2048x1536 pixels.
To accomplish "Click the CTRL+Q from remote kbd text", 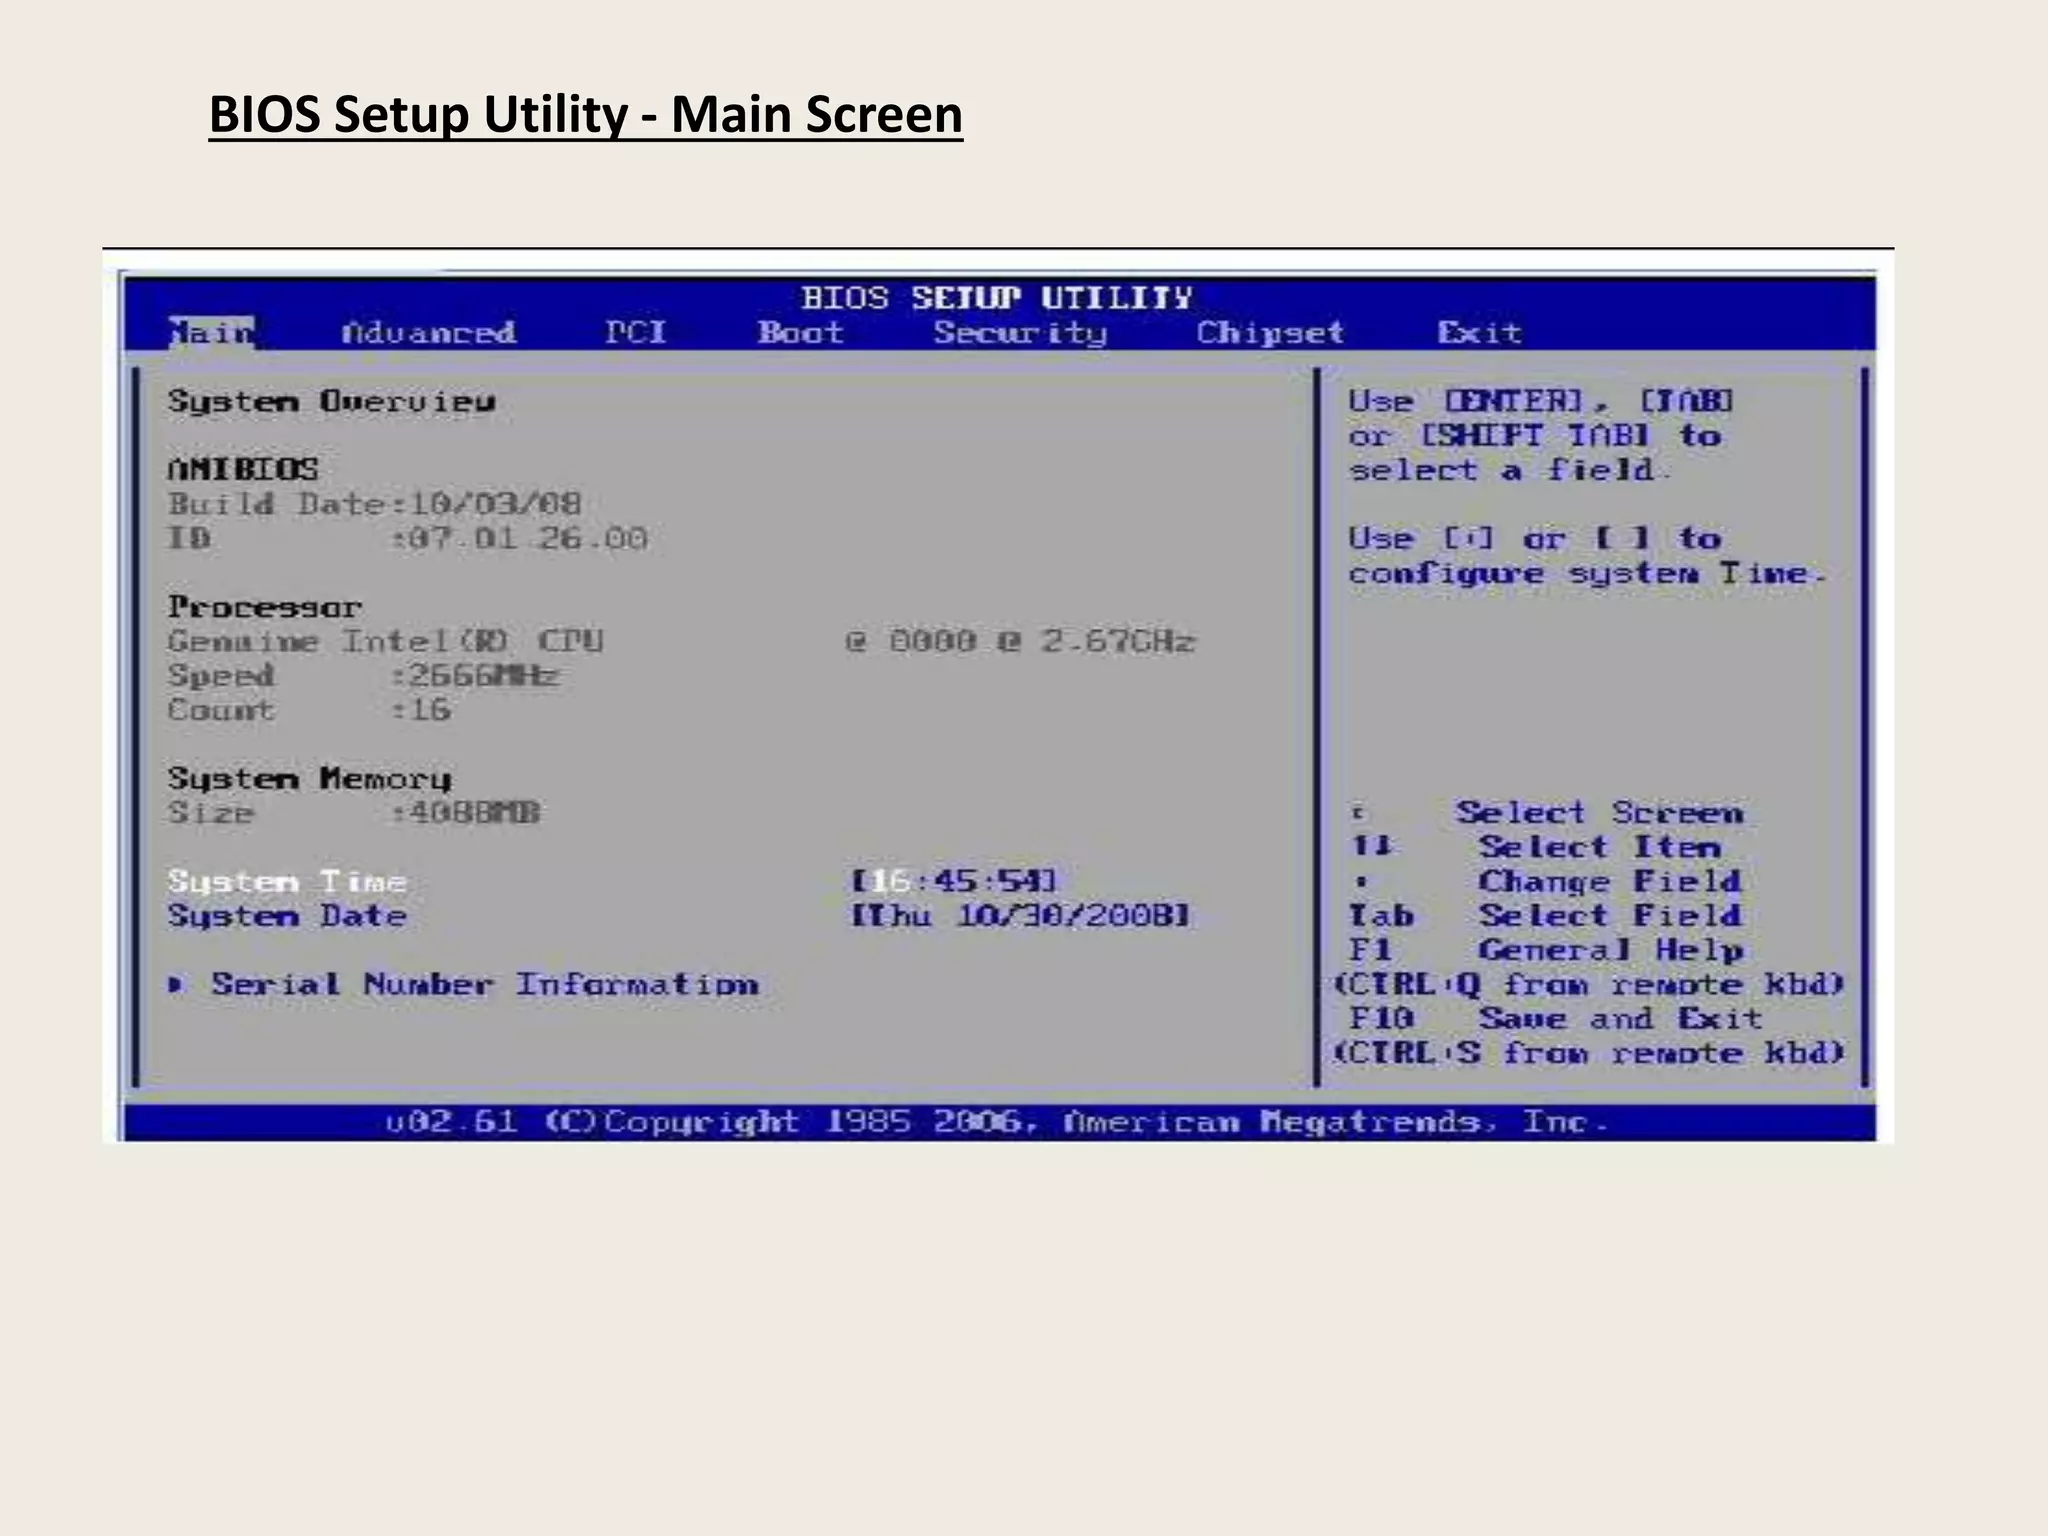I will [x=1589, y=985].
